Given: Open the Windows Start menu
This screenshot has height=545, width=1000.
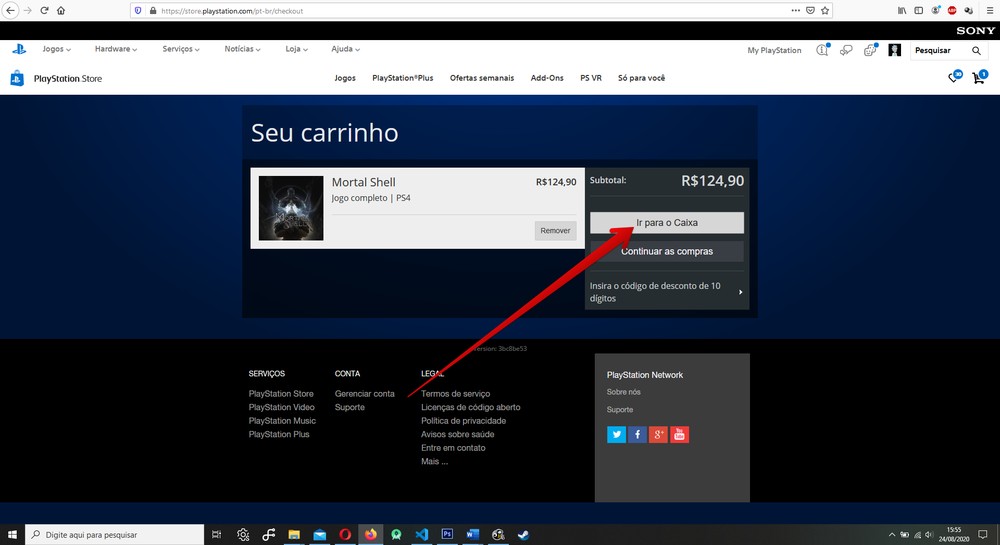Looking at the screenshot, I should [12, 534].
